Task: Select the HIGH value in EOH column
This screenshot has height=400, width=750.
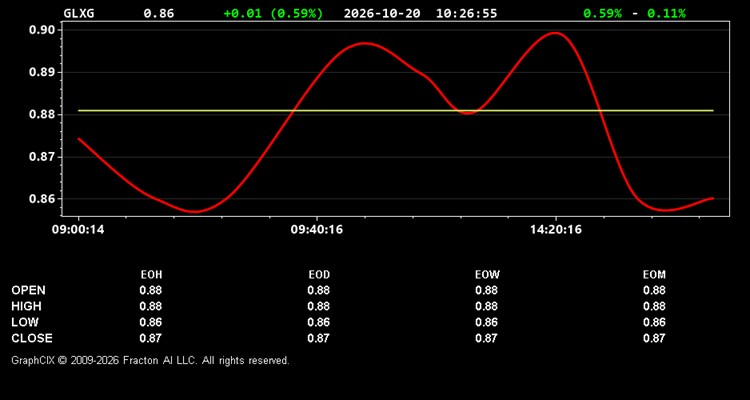Action: pyautogui.click(x=151, y=306)
